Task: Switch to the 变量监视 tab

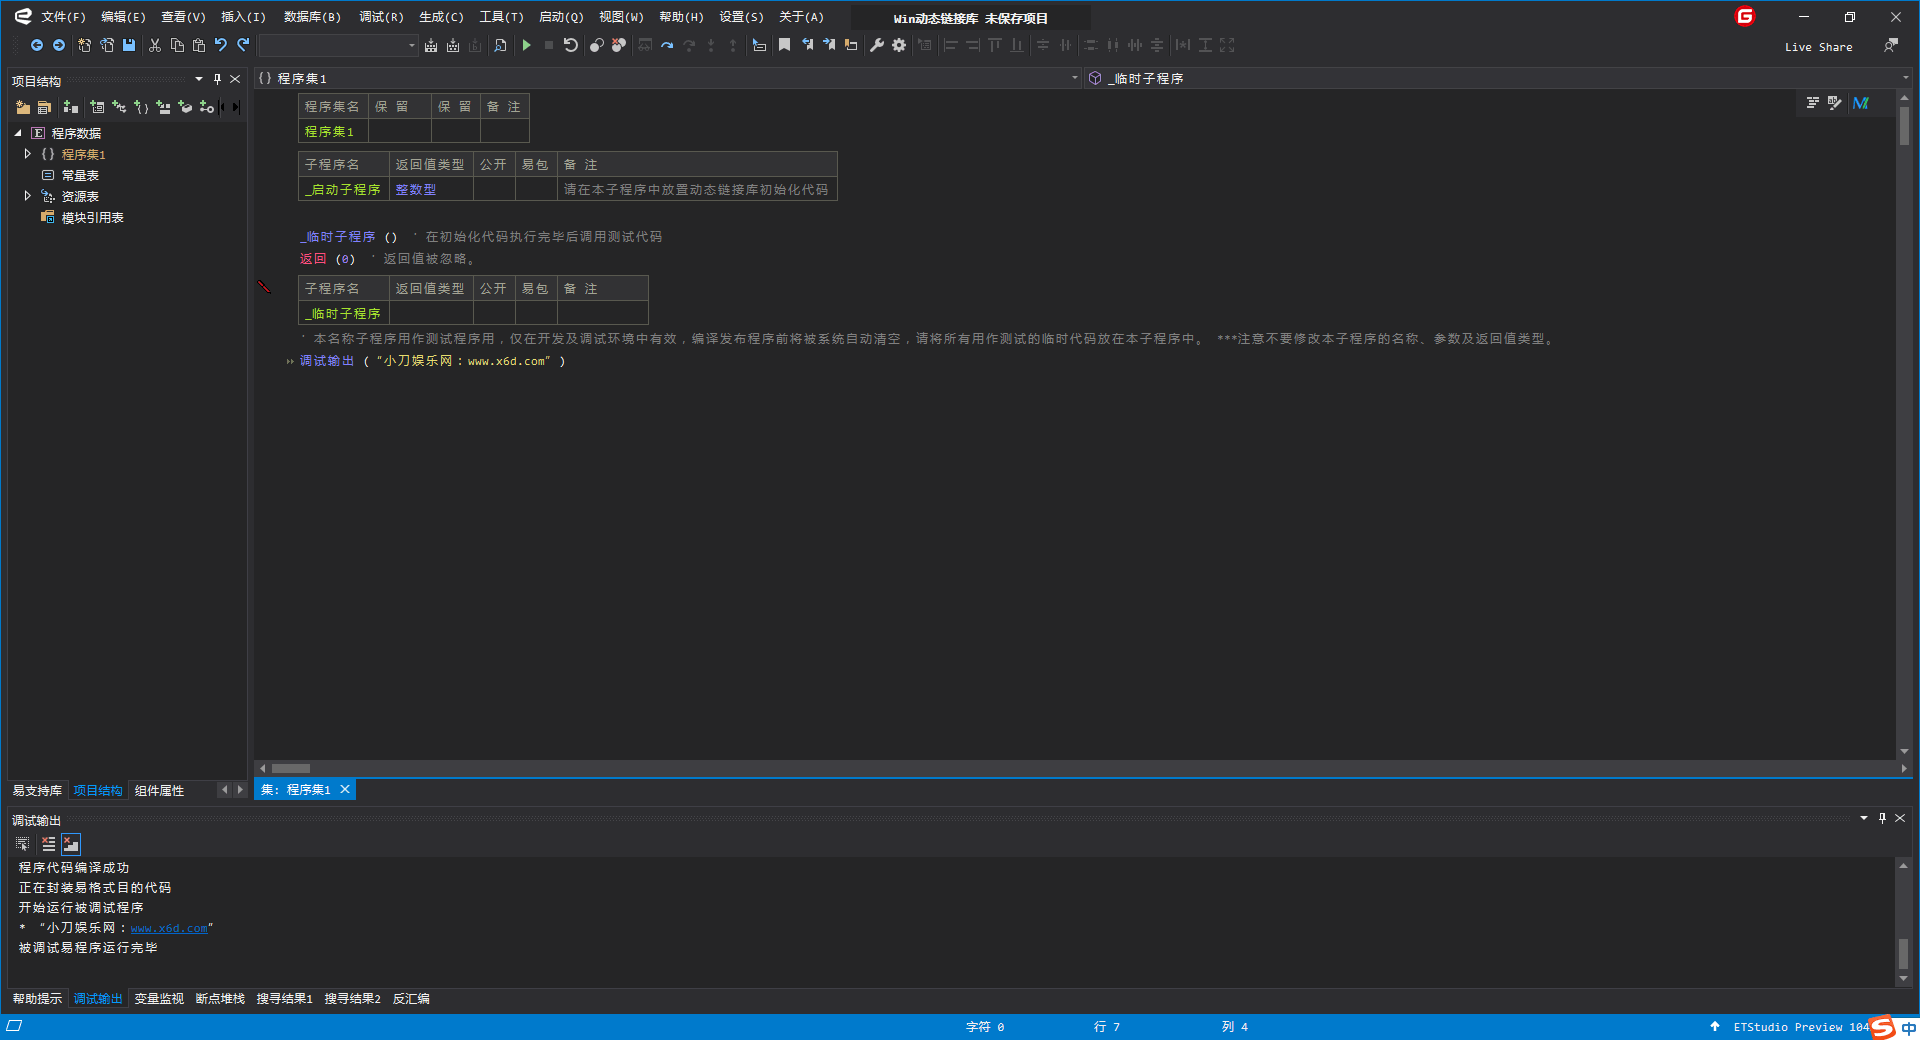Action: (159, 998)
